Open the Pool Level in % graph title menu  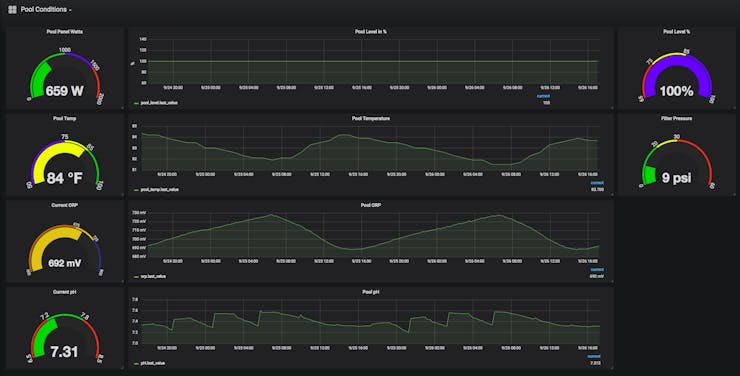click(370, 32)
